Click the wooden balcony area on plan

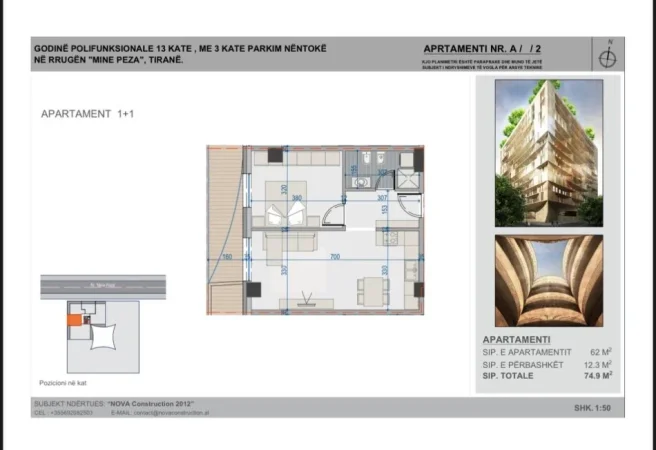[x=226, y=230]
